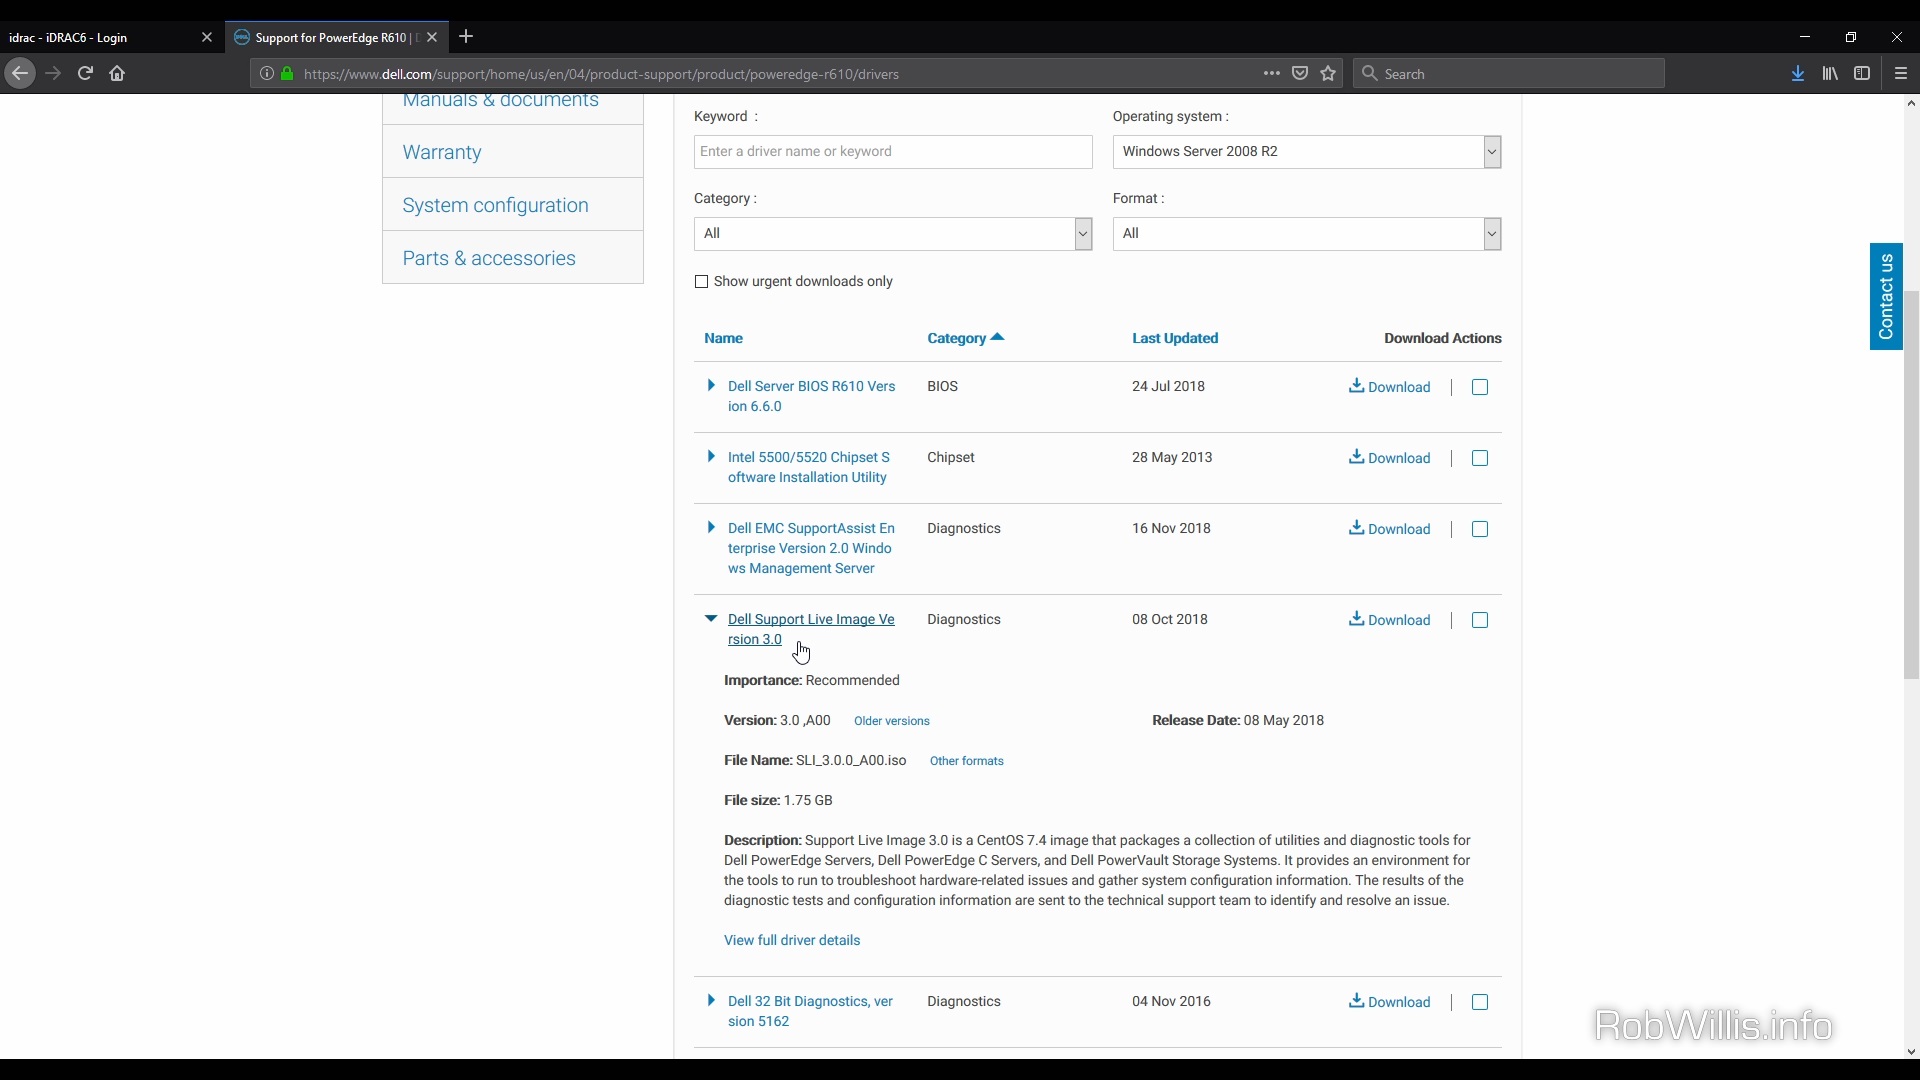Screen dimensions: 1922x1080
Task: Focus the browser Search box
Action: pyautogui.click(x=1510, y=74)
